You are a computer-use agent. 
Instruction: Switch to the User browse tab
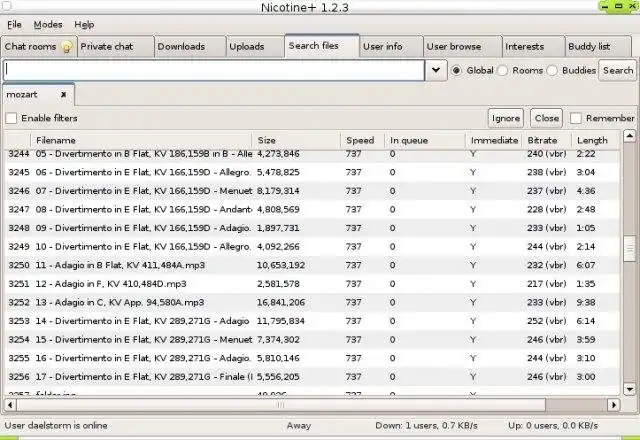[462, 47]
